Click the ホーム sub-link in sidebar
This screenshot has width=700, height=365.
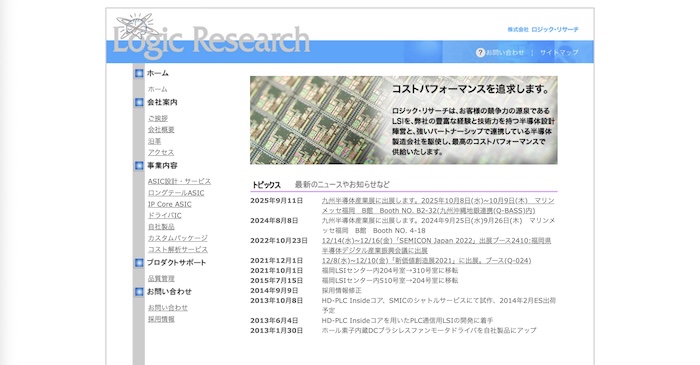[158, 89]
